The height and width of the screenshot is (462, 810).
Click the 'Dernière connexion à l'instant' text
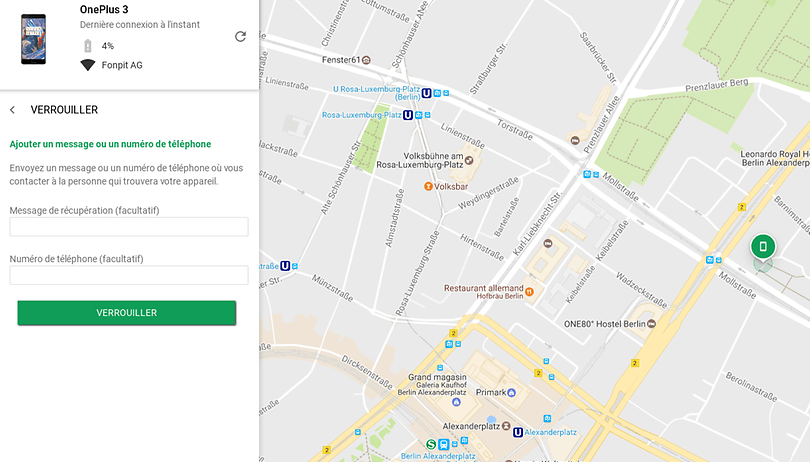tap(139, 24)
